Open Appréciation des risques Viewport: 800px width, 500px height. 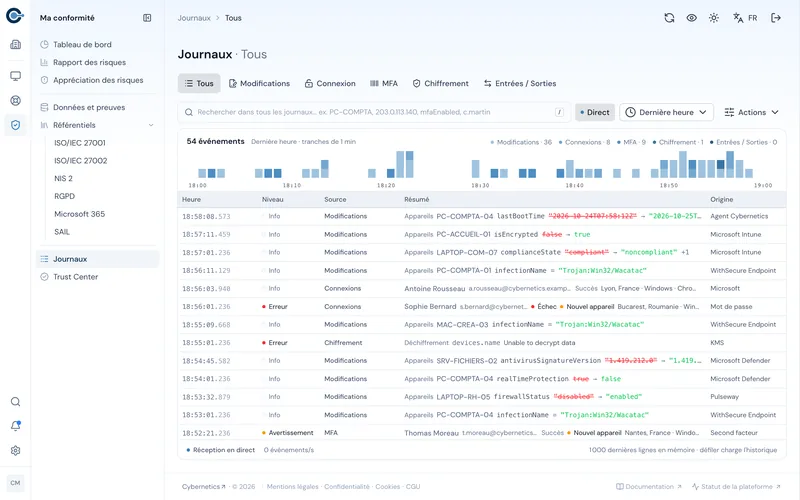tap(97, 80)
